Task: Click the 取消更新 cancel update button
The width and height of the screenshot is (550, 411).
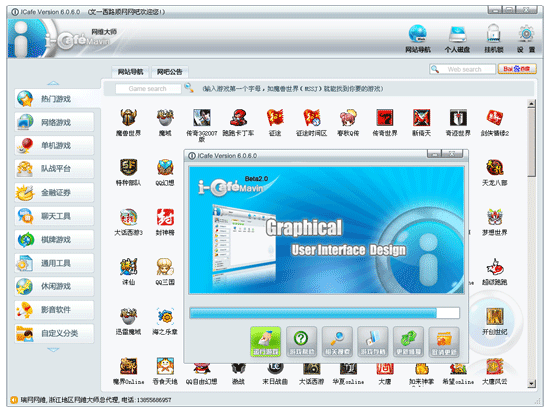Action: 444,342
